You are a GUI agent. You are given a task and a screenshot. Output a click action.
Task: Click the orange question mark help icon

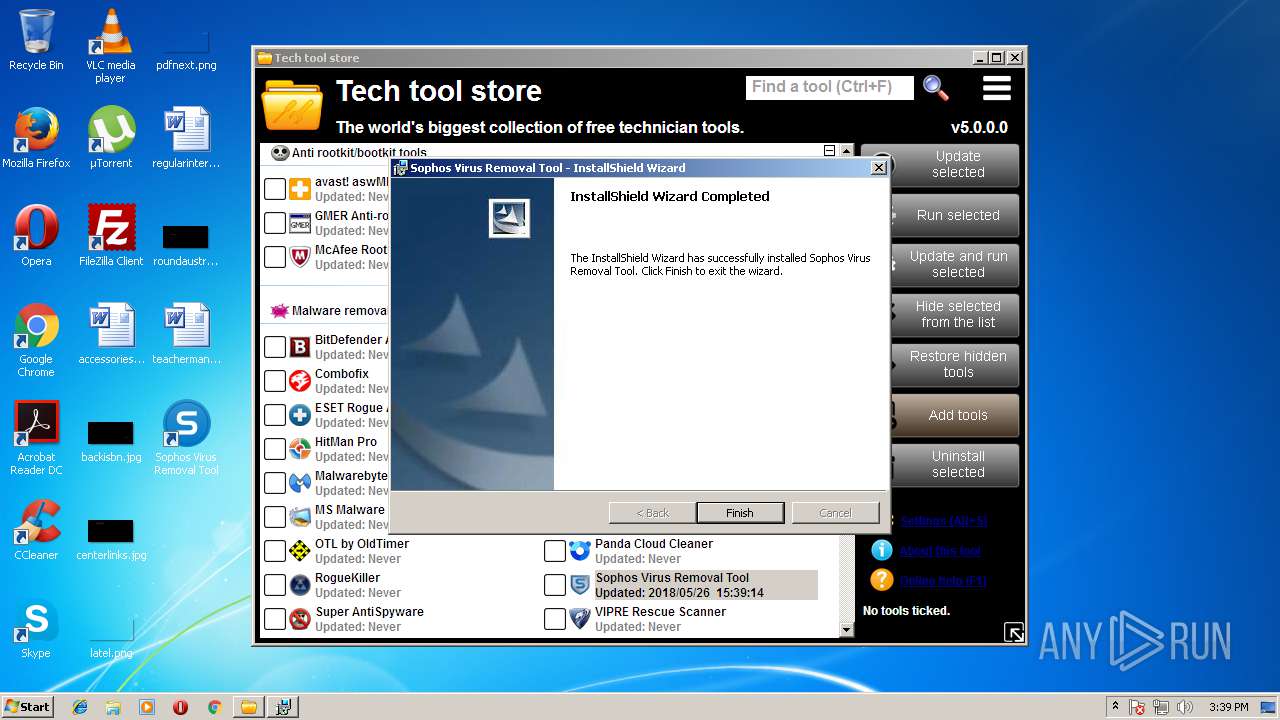pyautogui.click(x=881, y=580)
